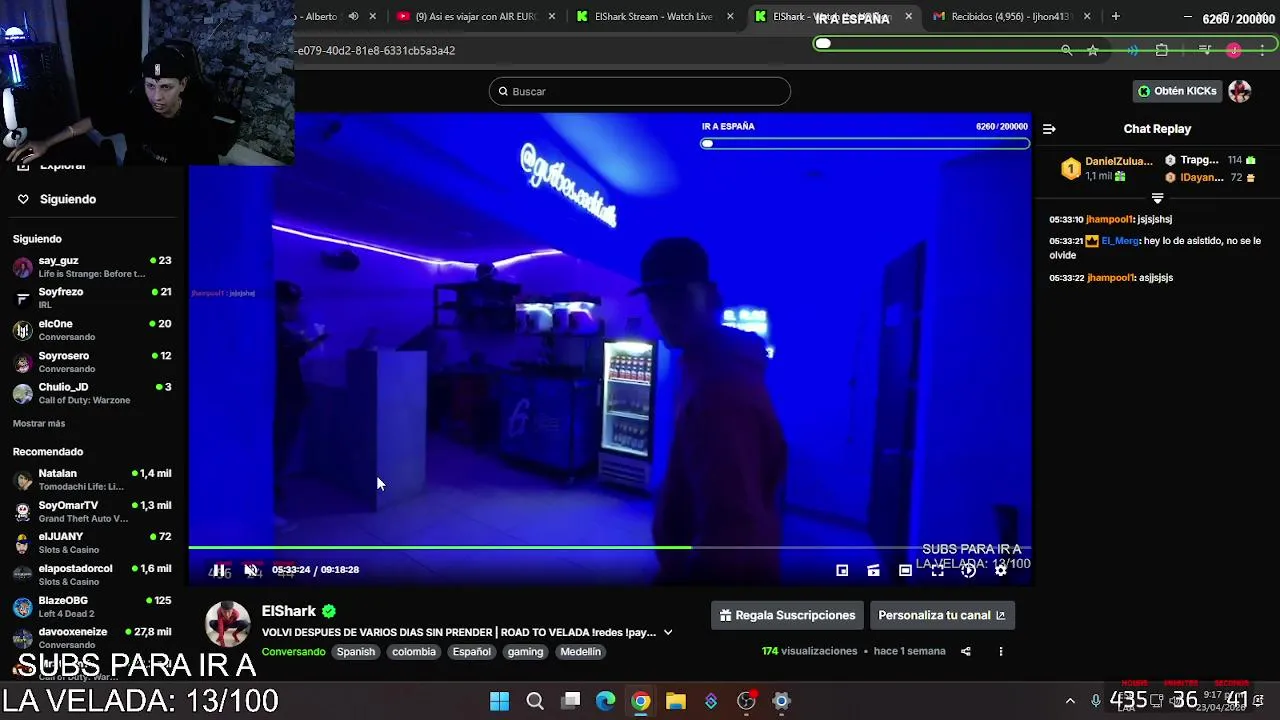Open Task View on taskbar
1280x720 pixels.
[570, 701]
